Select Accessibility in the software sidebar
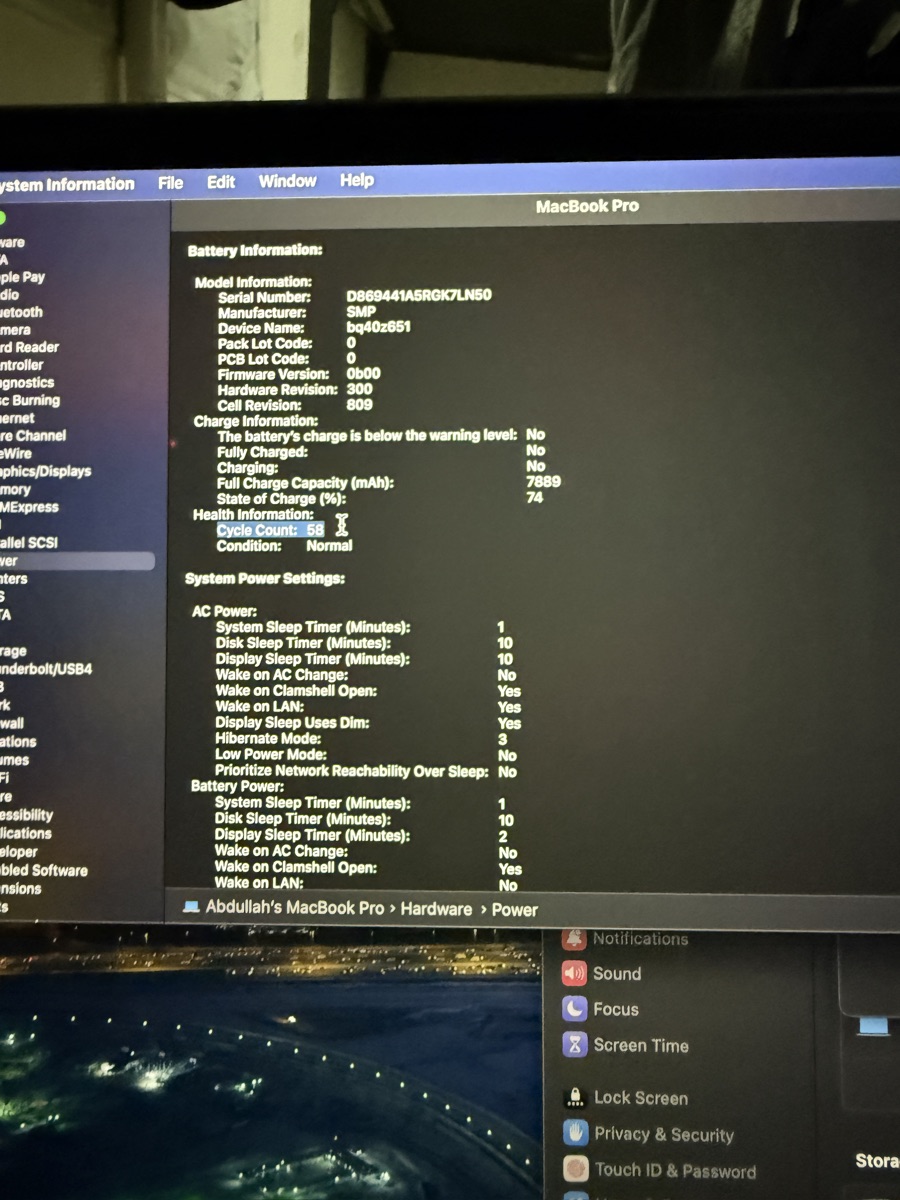This screenshot has width=900, height=1200. [26, 815]
